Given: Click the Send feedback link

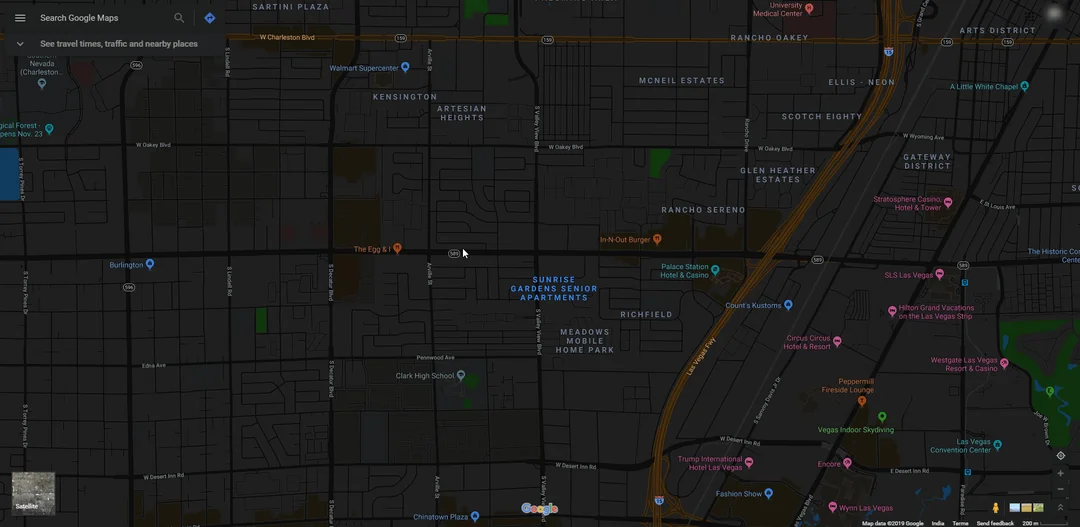Looking at the screenshot, I should pos(995,524).
